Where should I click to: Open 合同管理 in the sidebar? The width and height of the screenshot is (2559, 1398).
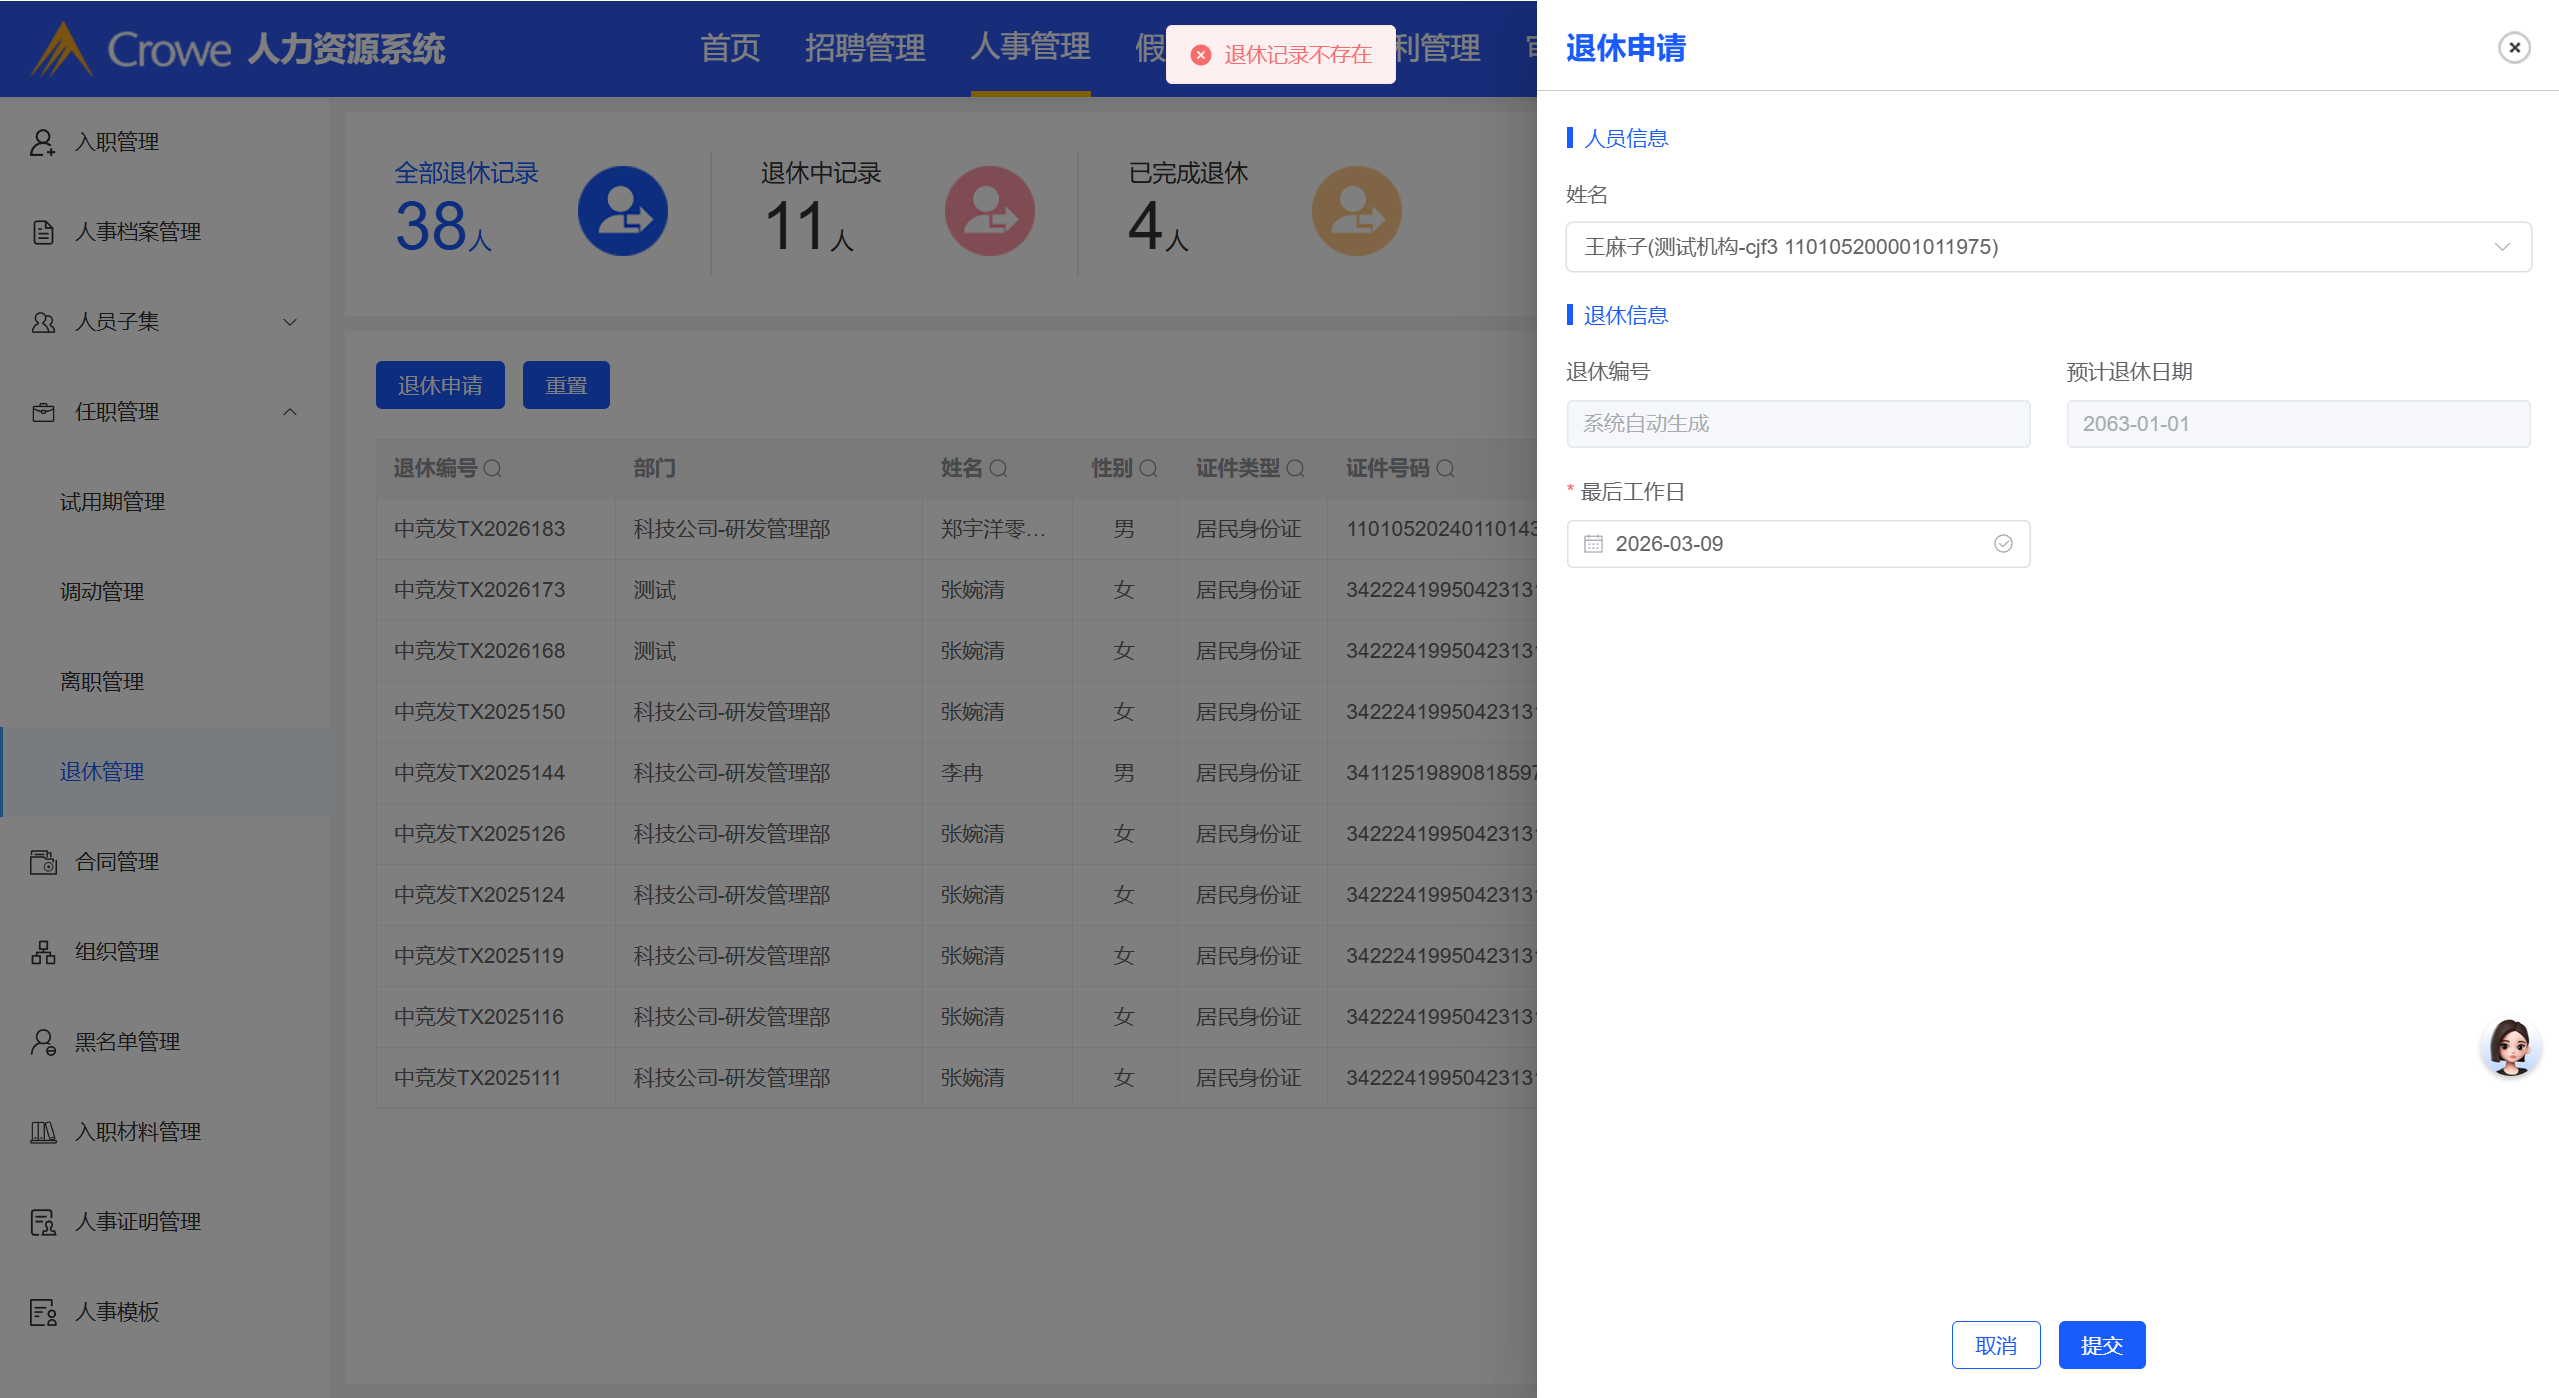(117, 862)
